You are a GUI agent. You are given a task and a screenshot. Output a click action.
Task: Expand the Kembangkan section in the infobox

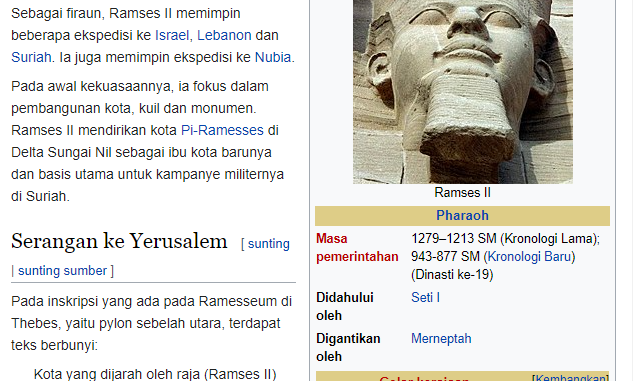[x=570, y=378]
